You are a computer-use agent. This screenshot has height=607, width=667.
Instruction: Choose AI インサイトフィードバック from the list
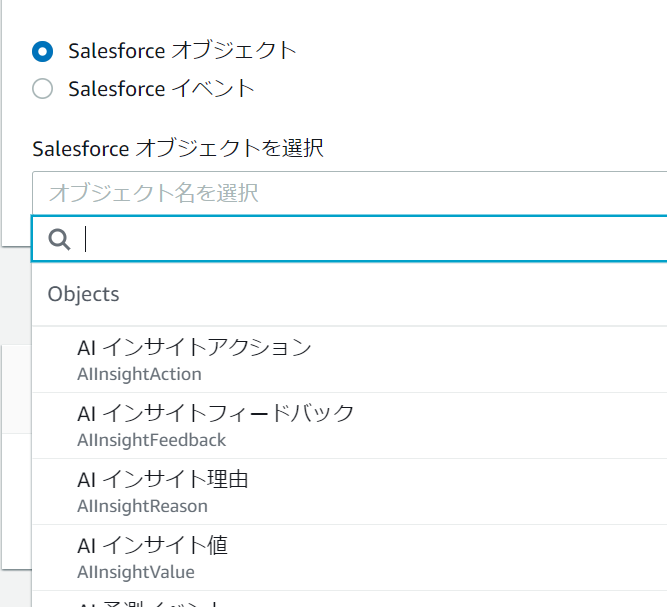(216, 414)
